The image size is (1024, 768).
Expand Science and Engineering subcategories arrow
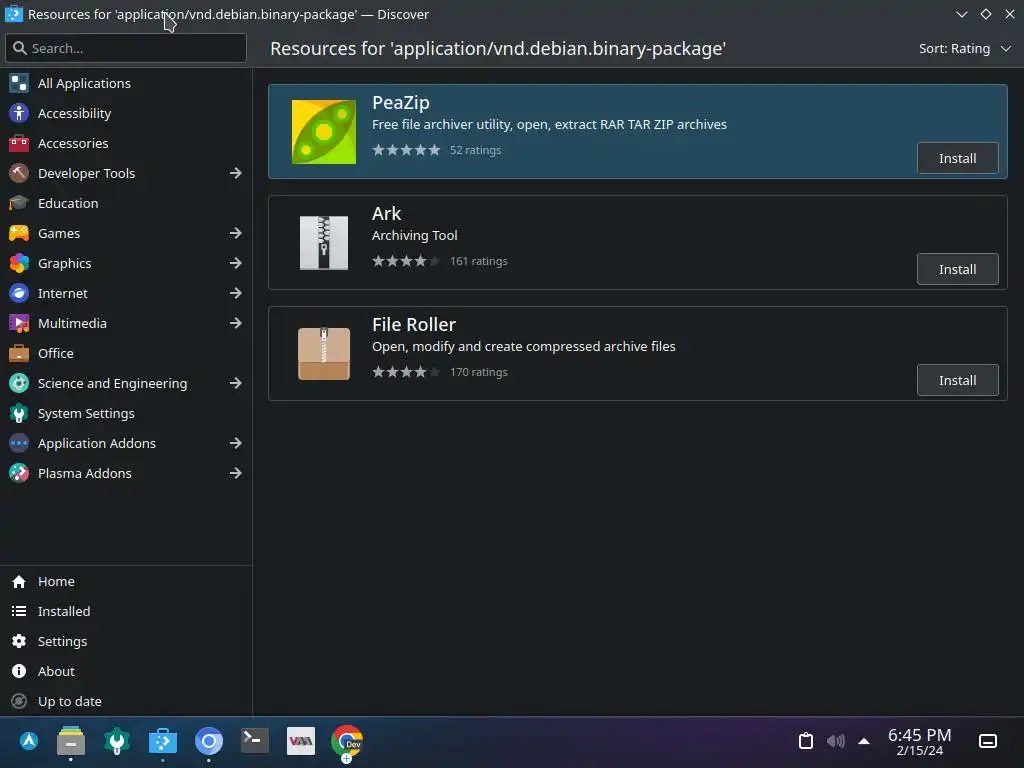236,383
